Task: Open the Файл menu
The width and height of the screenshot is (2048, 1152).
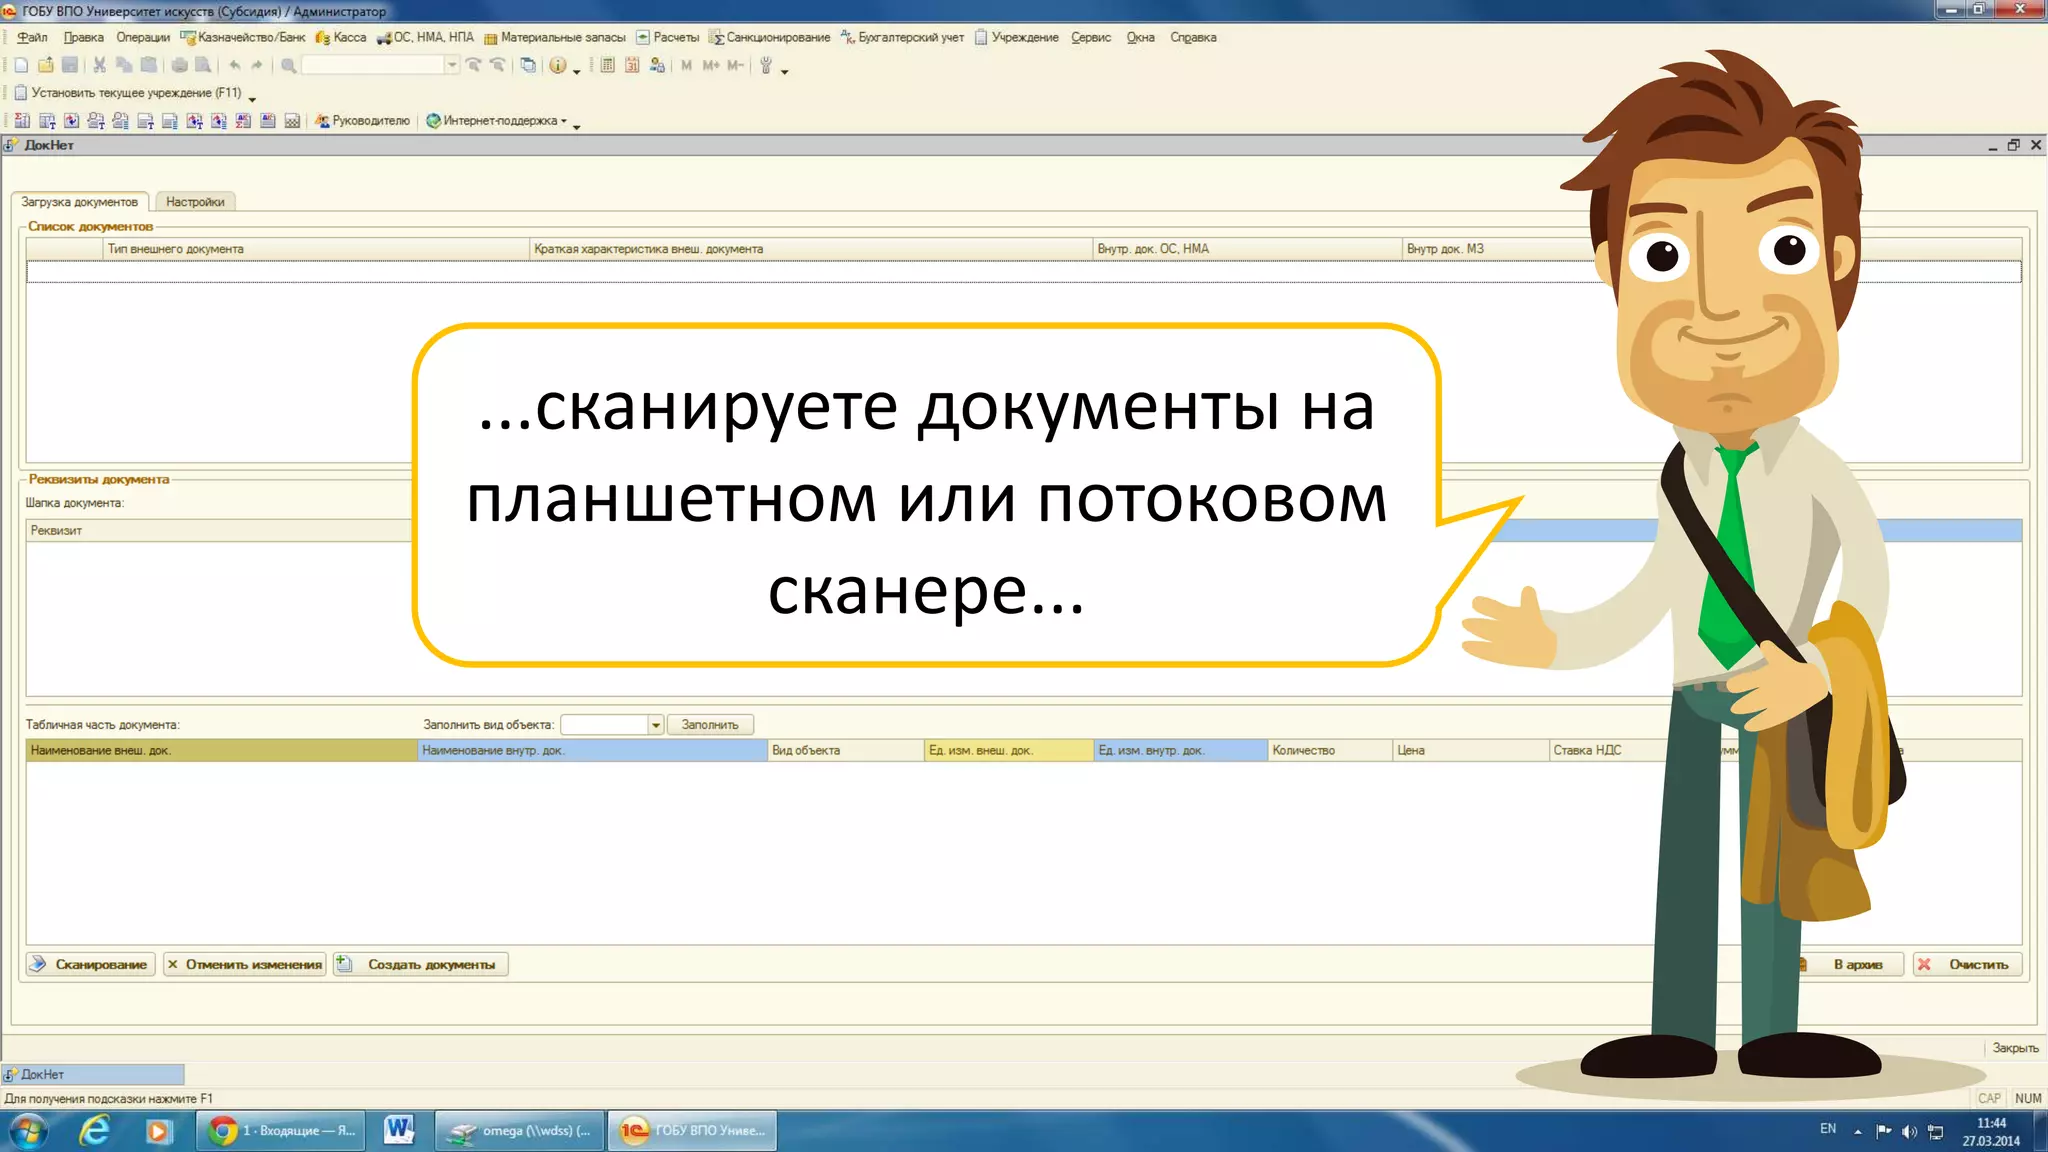Action: [32, 37]
